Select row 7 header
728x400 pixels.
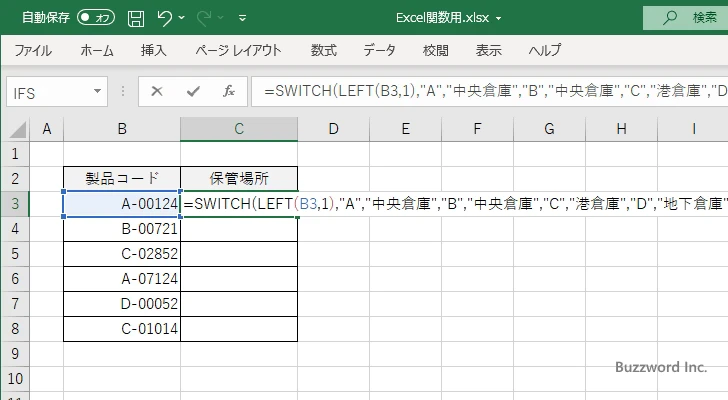[15, 304]
